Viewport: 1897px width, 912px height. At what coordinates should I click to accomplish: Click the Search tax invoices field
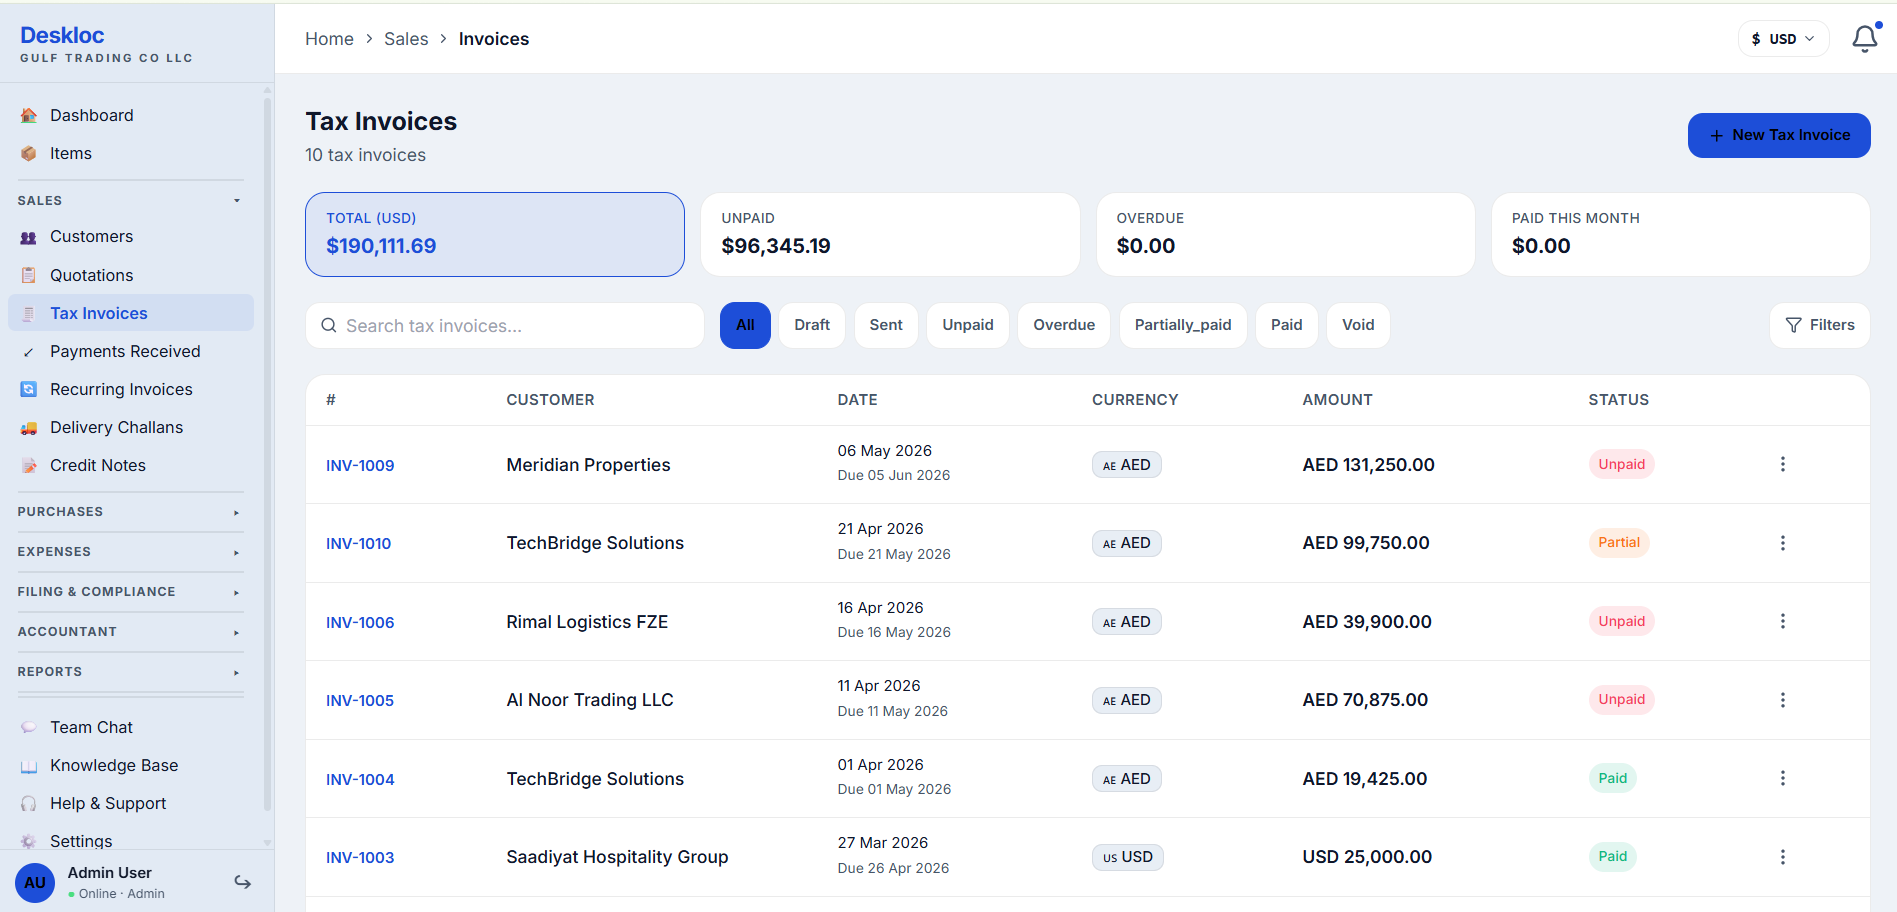pos(505,326)
